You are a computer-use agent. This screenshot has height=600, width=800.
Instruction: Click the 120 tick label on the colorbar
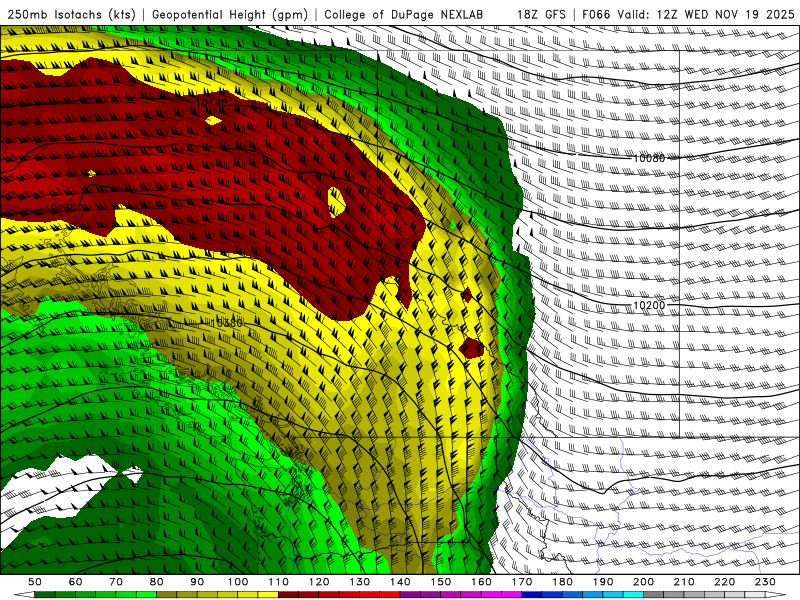tap(319, 582)
